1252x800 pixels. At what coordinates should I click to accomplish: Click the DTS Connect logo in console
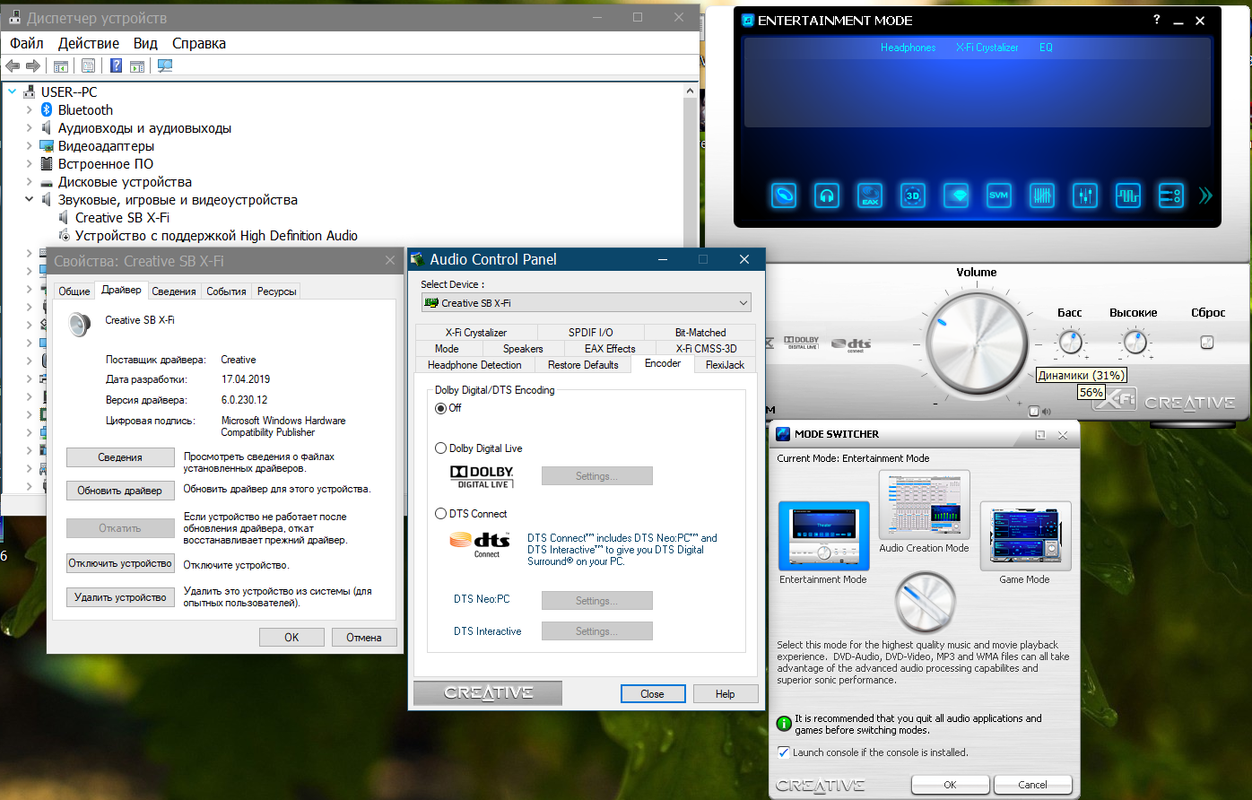[852, 344]
